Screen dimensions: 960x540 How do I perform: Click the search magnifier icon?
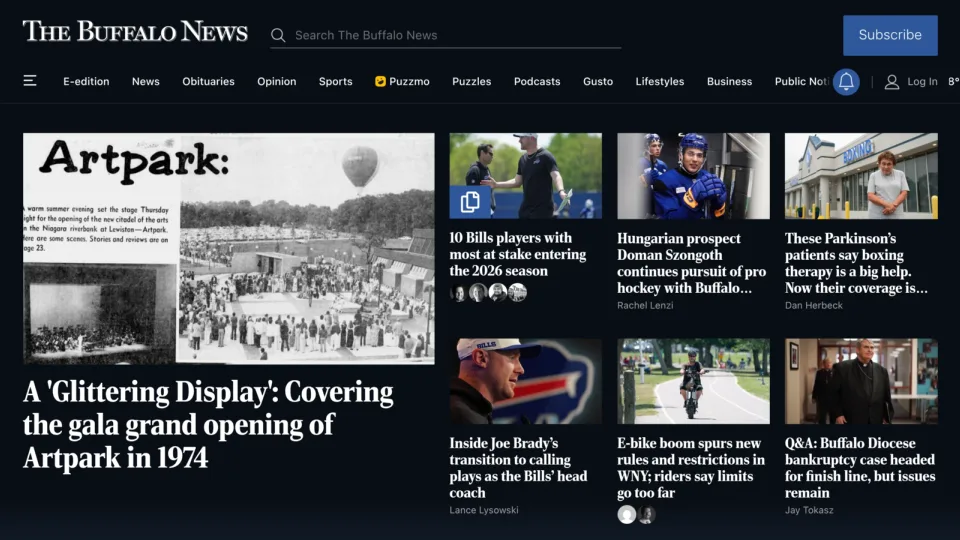[278, 36]
